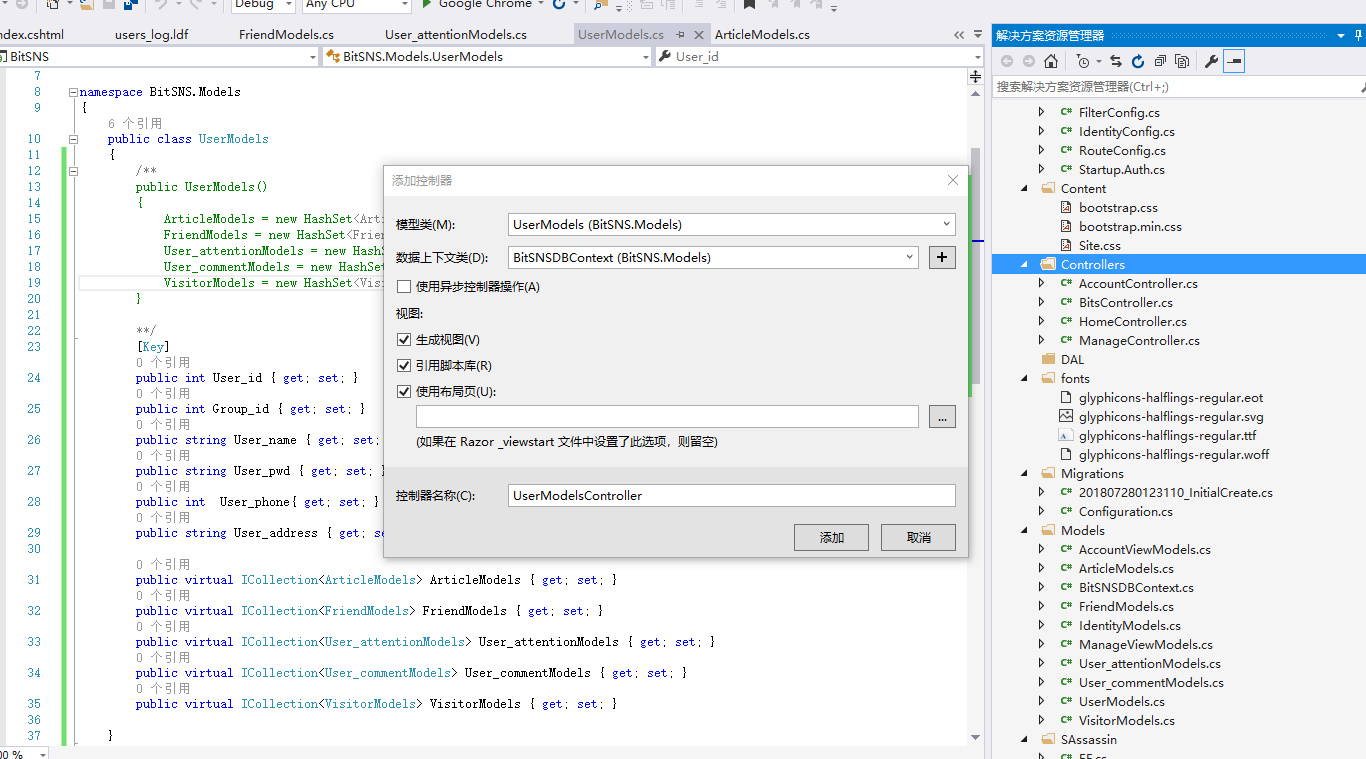Toggle Preview Selected Items icon
Screen dimensions: 1366x759
pos(1234,61)
